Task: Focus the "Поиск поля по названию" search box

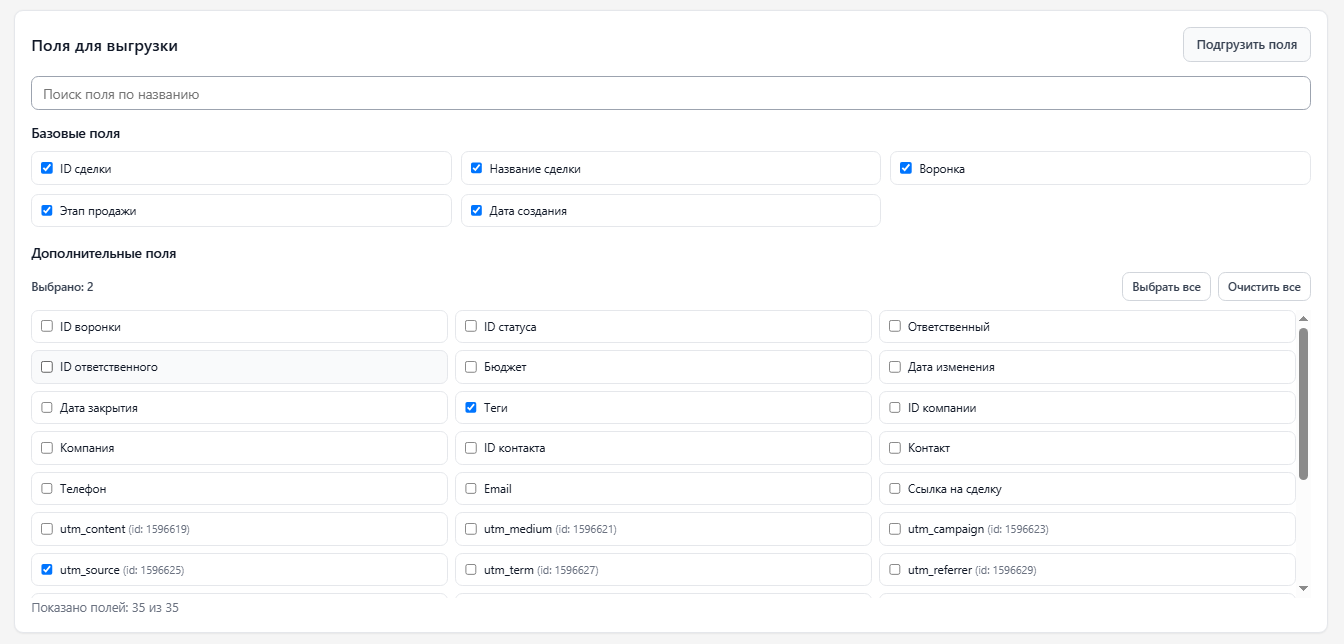Action: pos(671,94)
